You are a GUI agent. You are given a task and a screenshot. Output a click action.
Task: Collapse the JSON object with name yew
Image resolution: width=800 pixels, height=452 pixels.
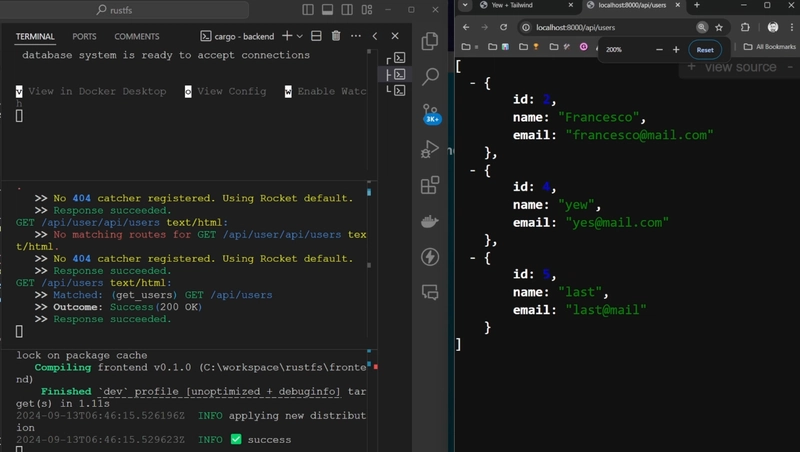[x=473, y=170]
